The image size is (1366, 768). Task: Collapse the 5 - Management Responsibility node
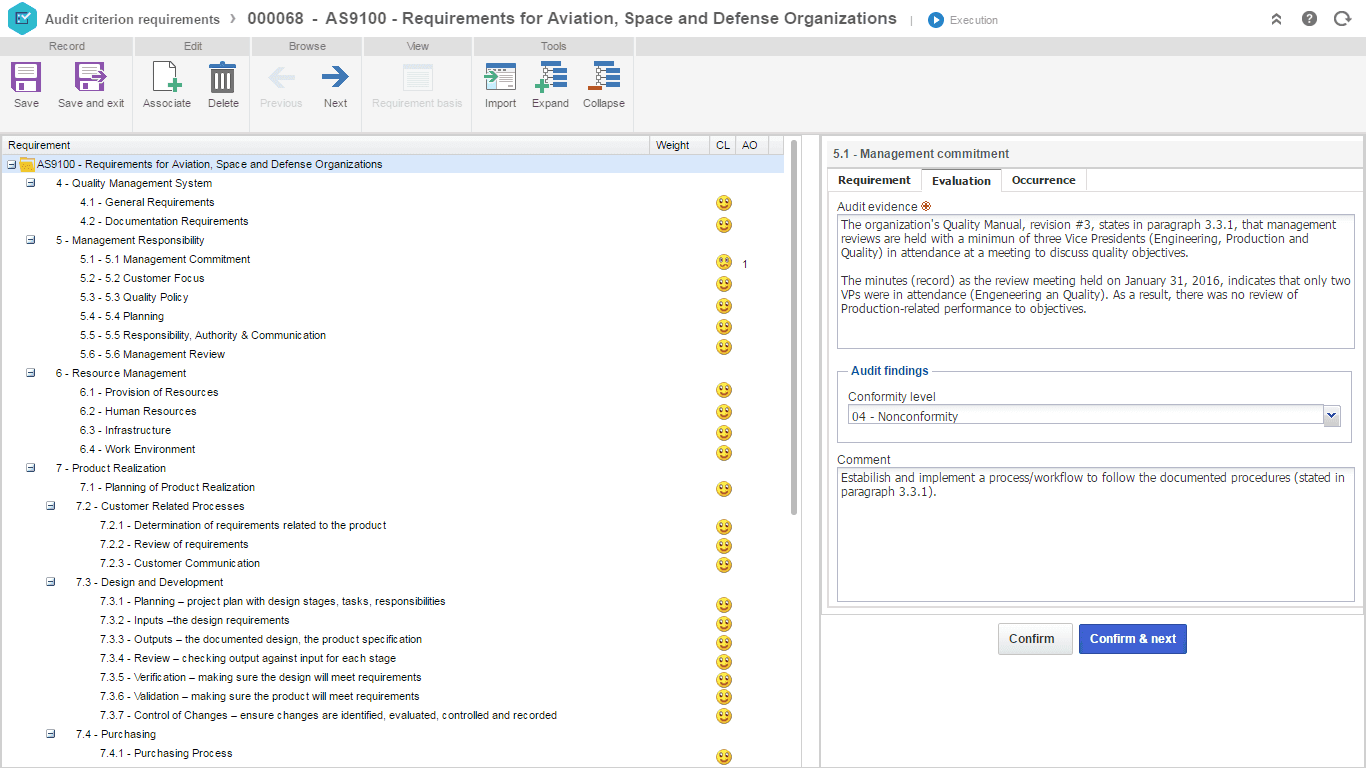pyautogui.click(x=30, y=240)
